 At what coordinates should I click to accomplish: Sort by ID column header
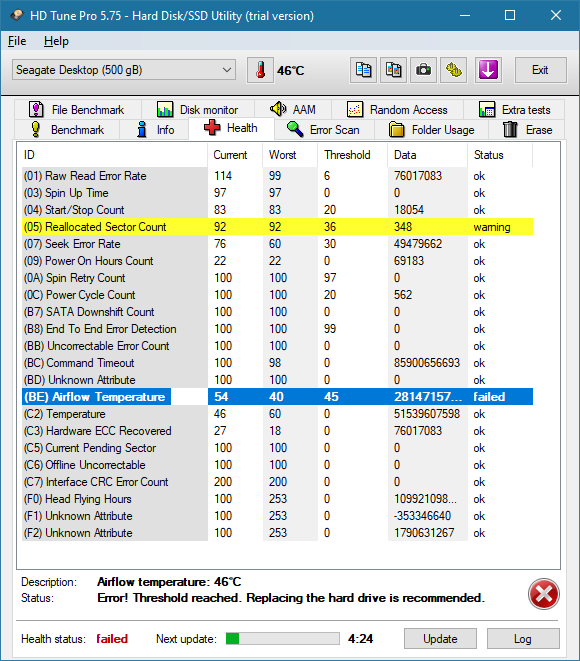point(113,155)
